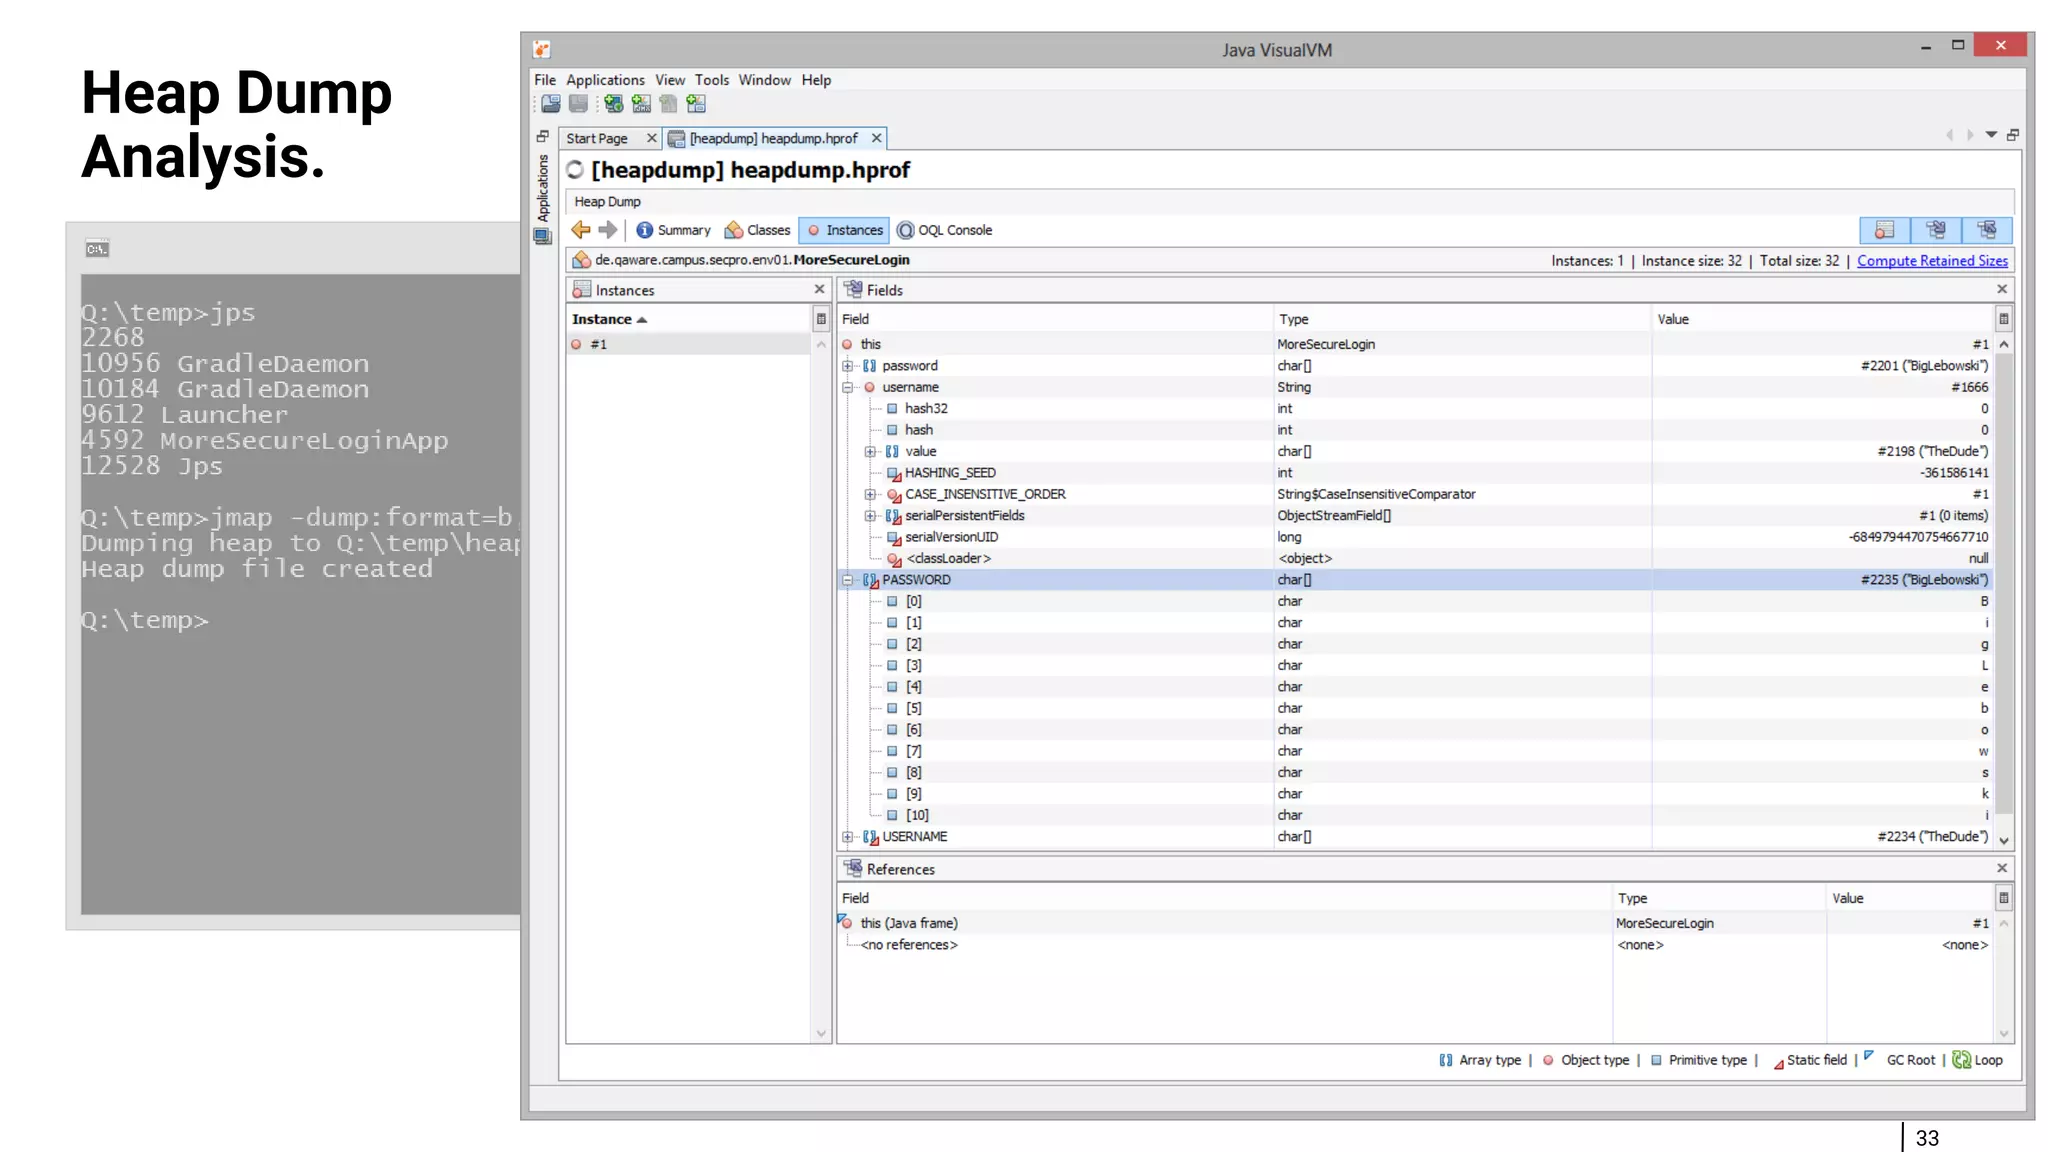Click the Load Snapshot toolbar icon
Image resolution: width=2048 pixels, height=1152 pixels.
pos(551,104)
